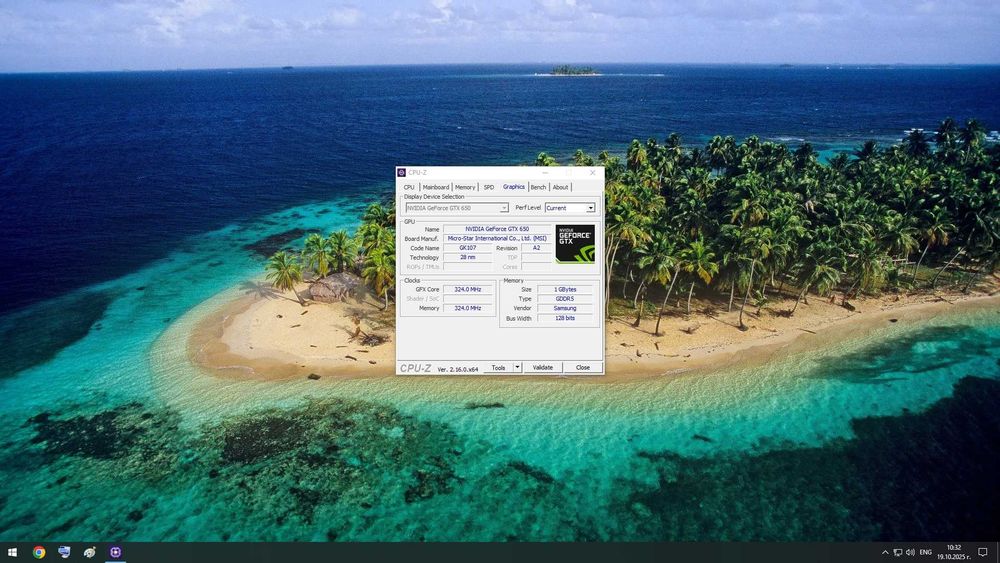Select the Memory tab
This screenshot has width=1000, height=563.
tap(465, 187)
